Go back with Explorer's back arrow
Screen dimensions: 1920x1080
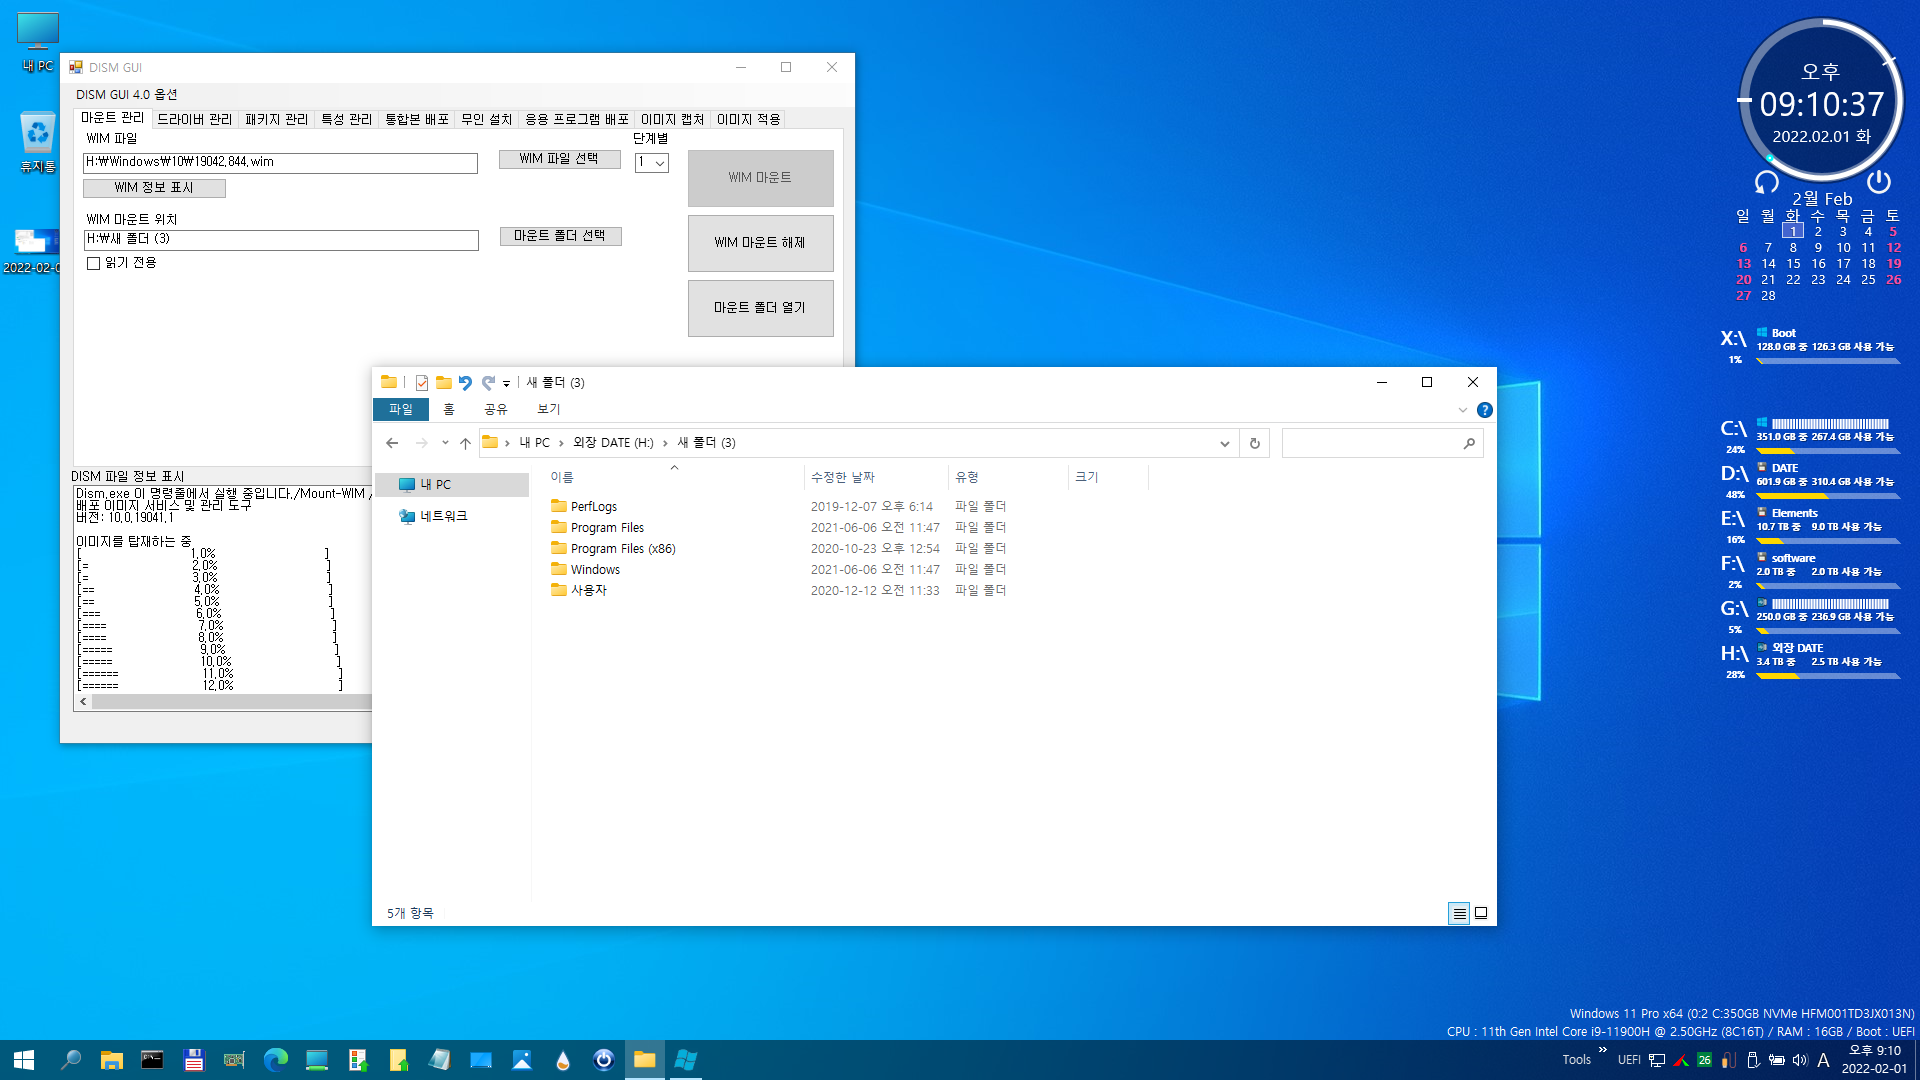[392, 443]
